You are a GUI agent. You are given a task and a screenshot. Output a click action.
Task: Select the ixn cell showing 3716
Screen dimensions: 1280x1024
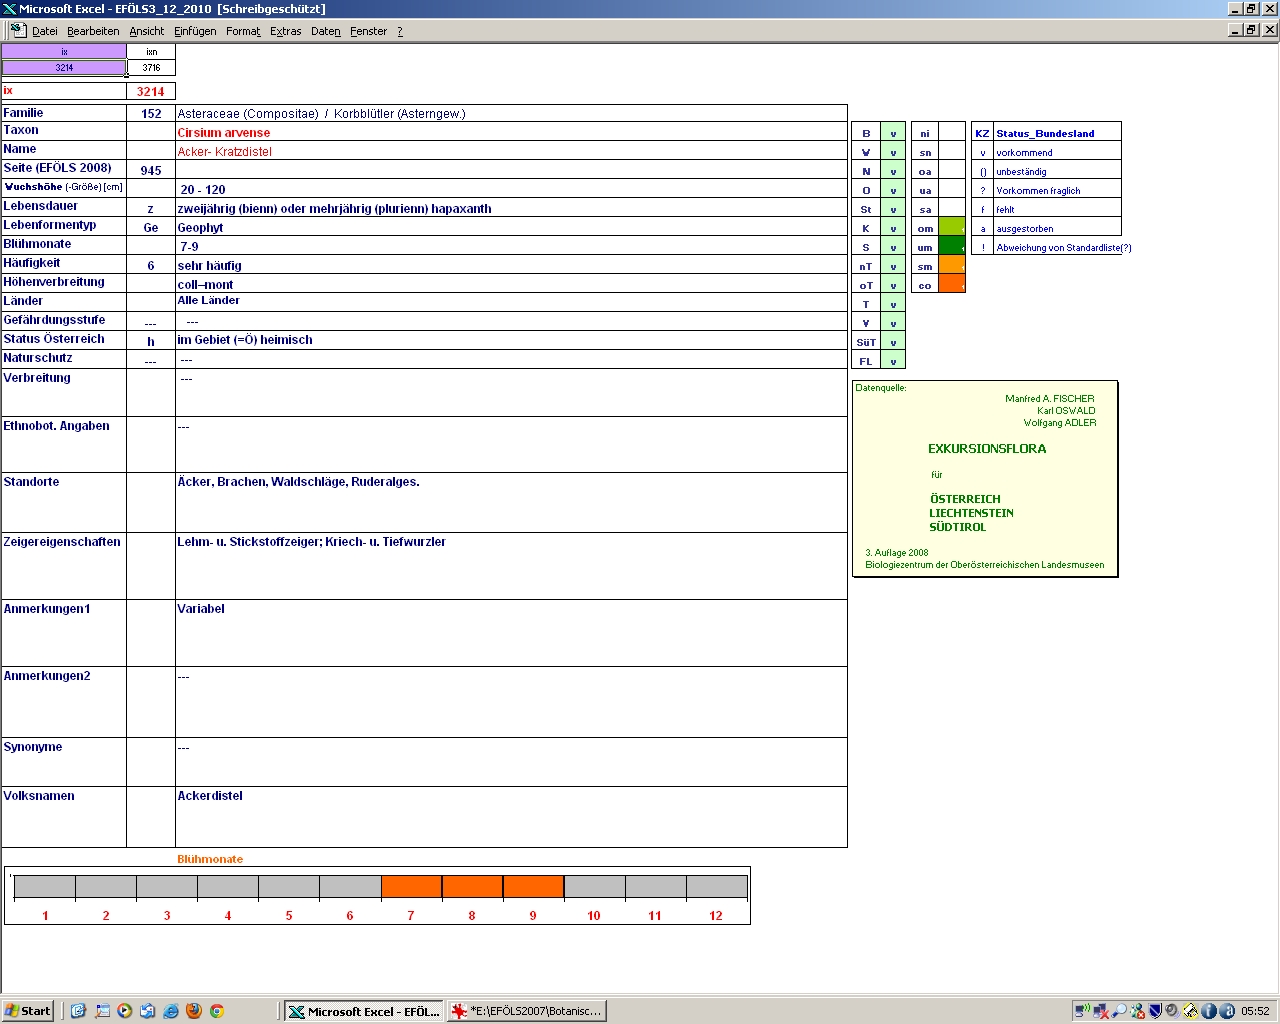coord(151,68)
